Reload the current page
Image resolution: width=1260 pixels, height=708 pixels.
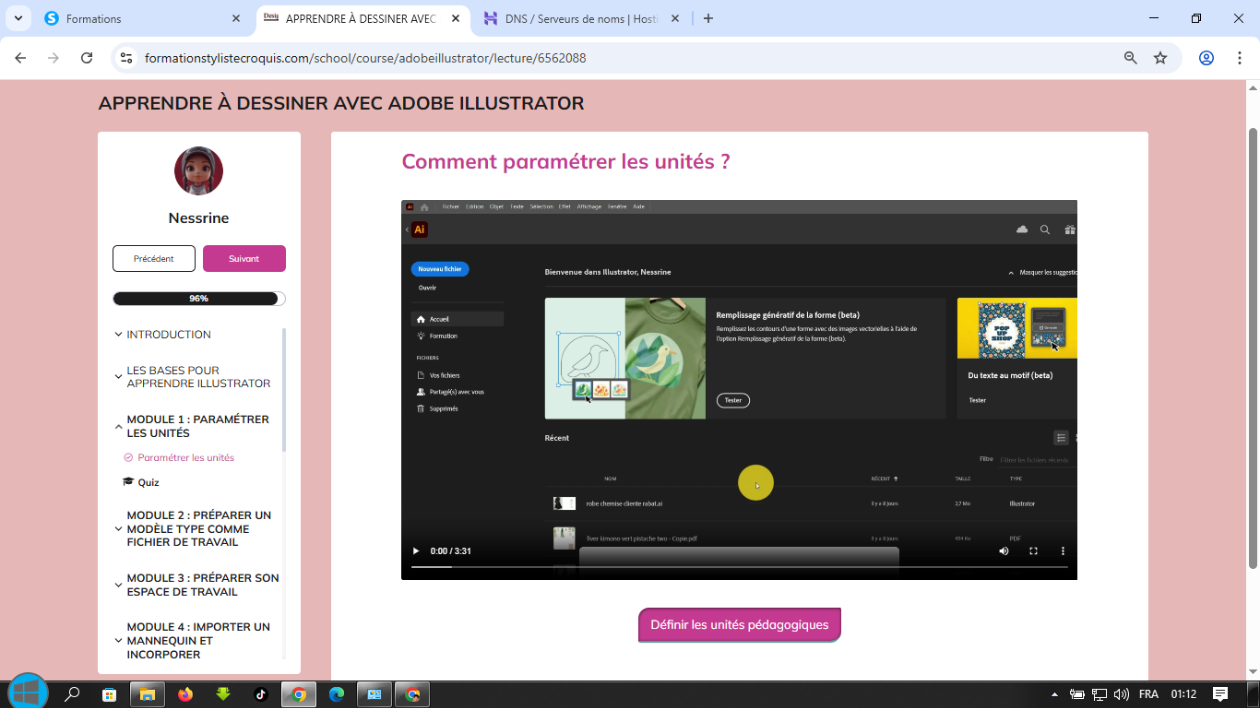pos(87,58)
